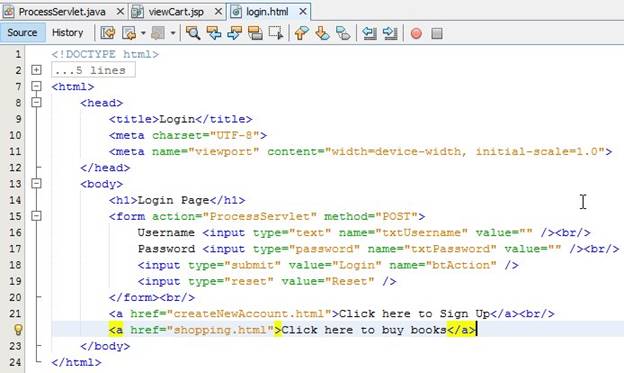Click Shift Line Right icon
Screen dimensions: 624x373
(390, 33)
